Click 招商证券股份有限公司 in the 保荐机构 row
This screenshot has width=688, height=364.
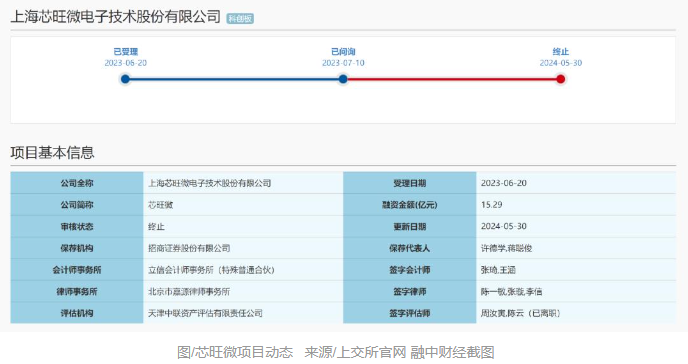pyautogui.click(x=189, y=248)
